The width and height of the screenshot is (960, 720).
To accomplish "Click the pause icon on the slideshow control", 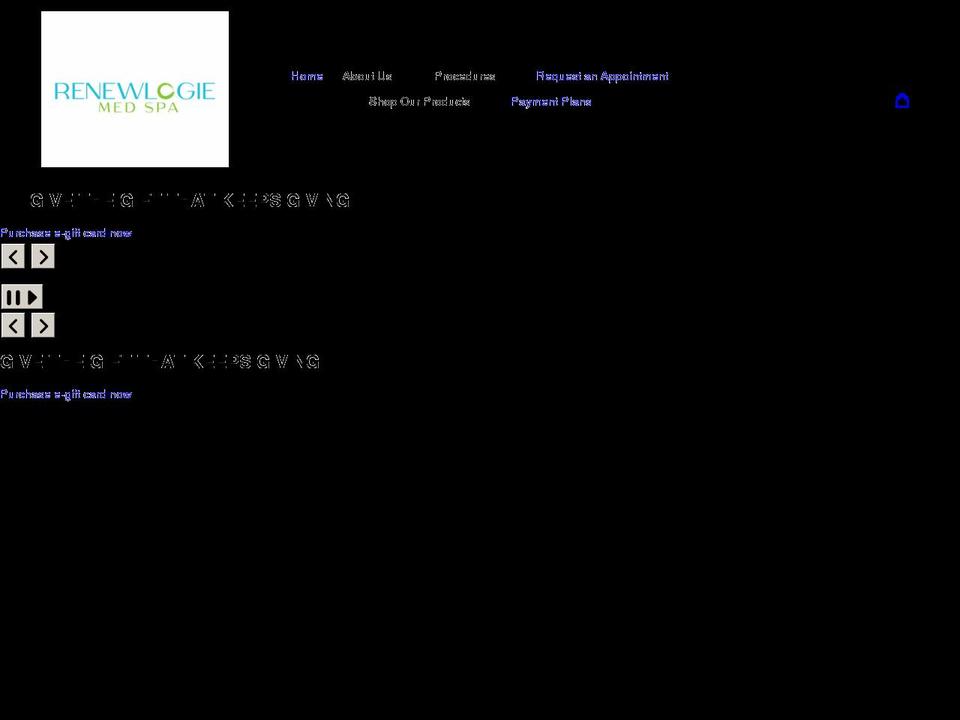I will pyautogui.click(x=14, y=297).
